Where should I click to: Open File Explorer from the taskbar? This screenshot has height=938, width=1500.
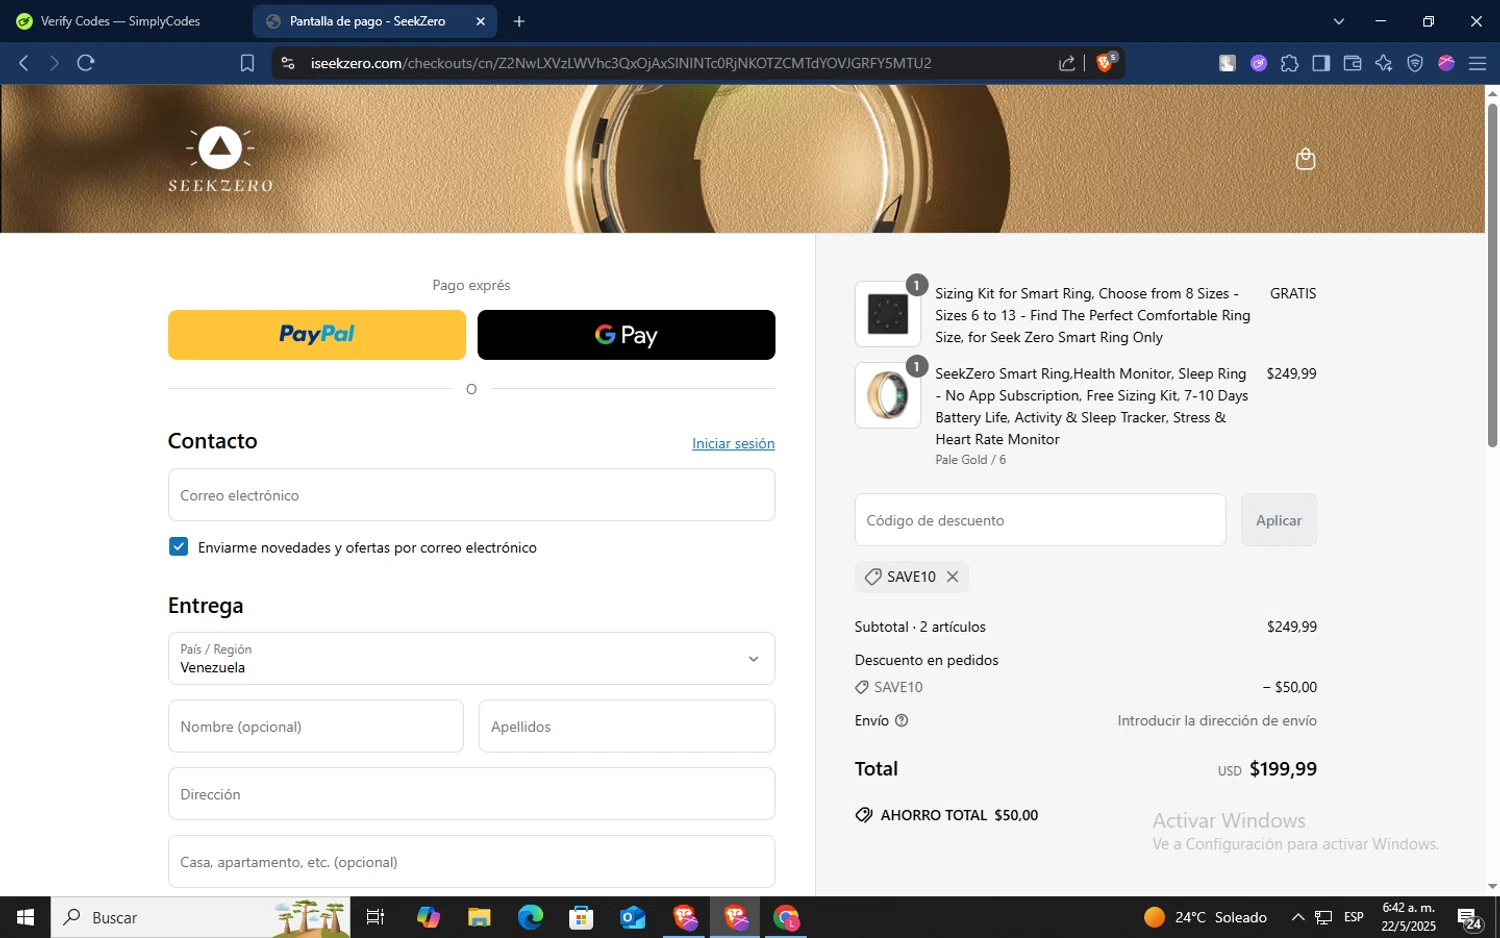coord(479,917)
